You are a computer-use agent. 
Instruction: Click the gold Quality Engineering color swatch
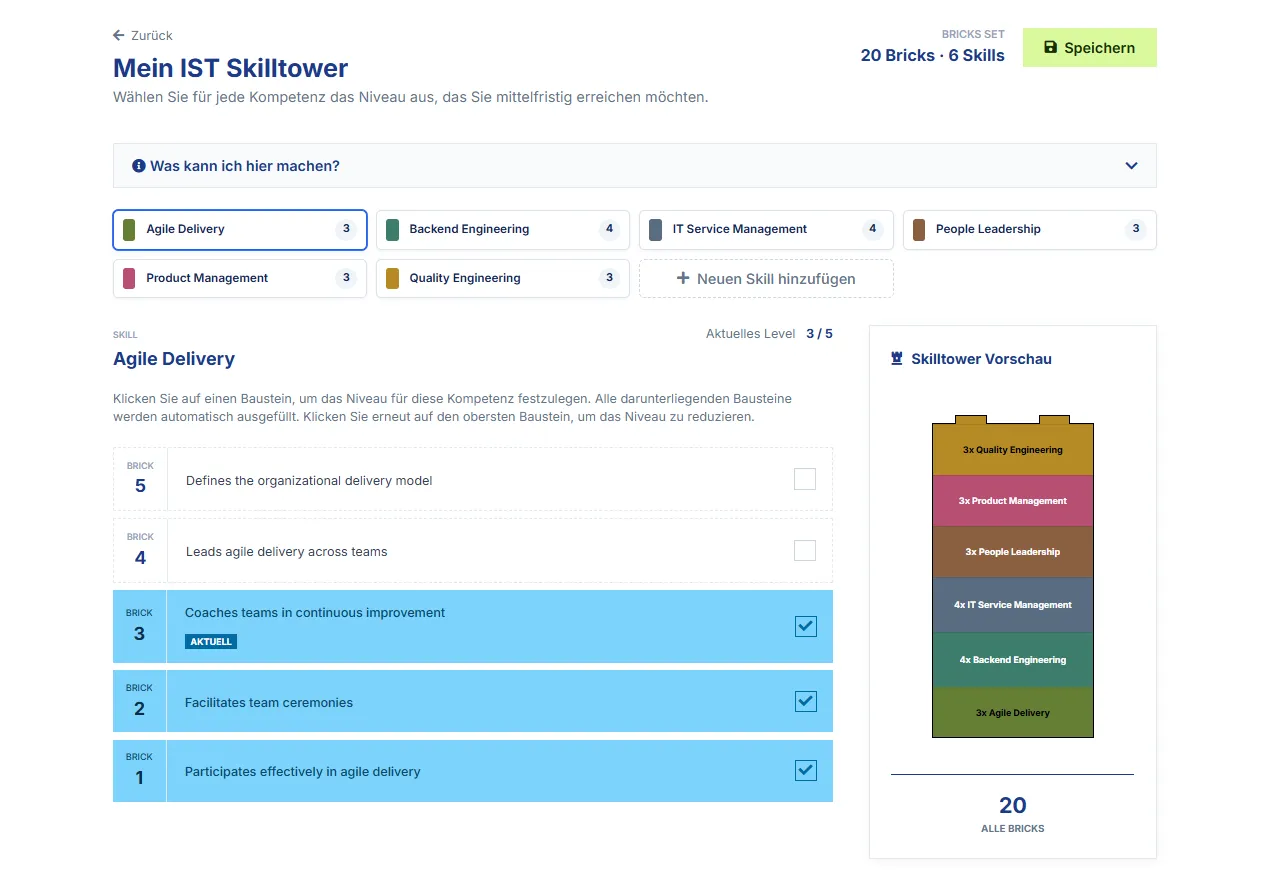click(392, 278)
